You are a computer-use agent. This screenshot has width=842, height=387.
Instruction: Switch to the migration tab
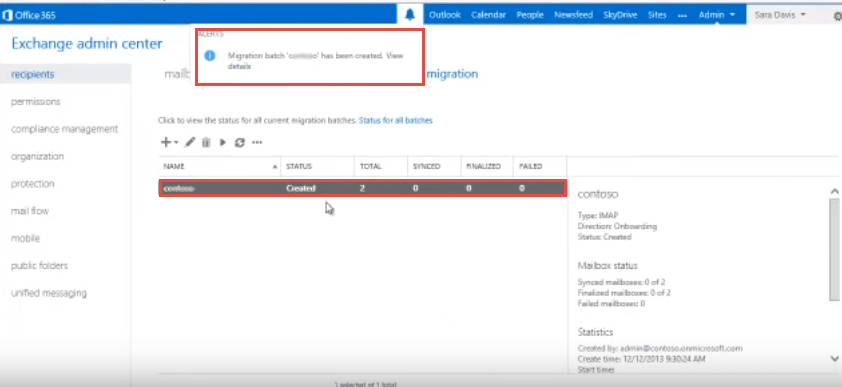click(x=452, y=74)
